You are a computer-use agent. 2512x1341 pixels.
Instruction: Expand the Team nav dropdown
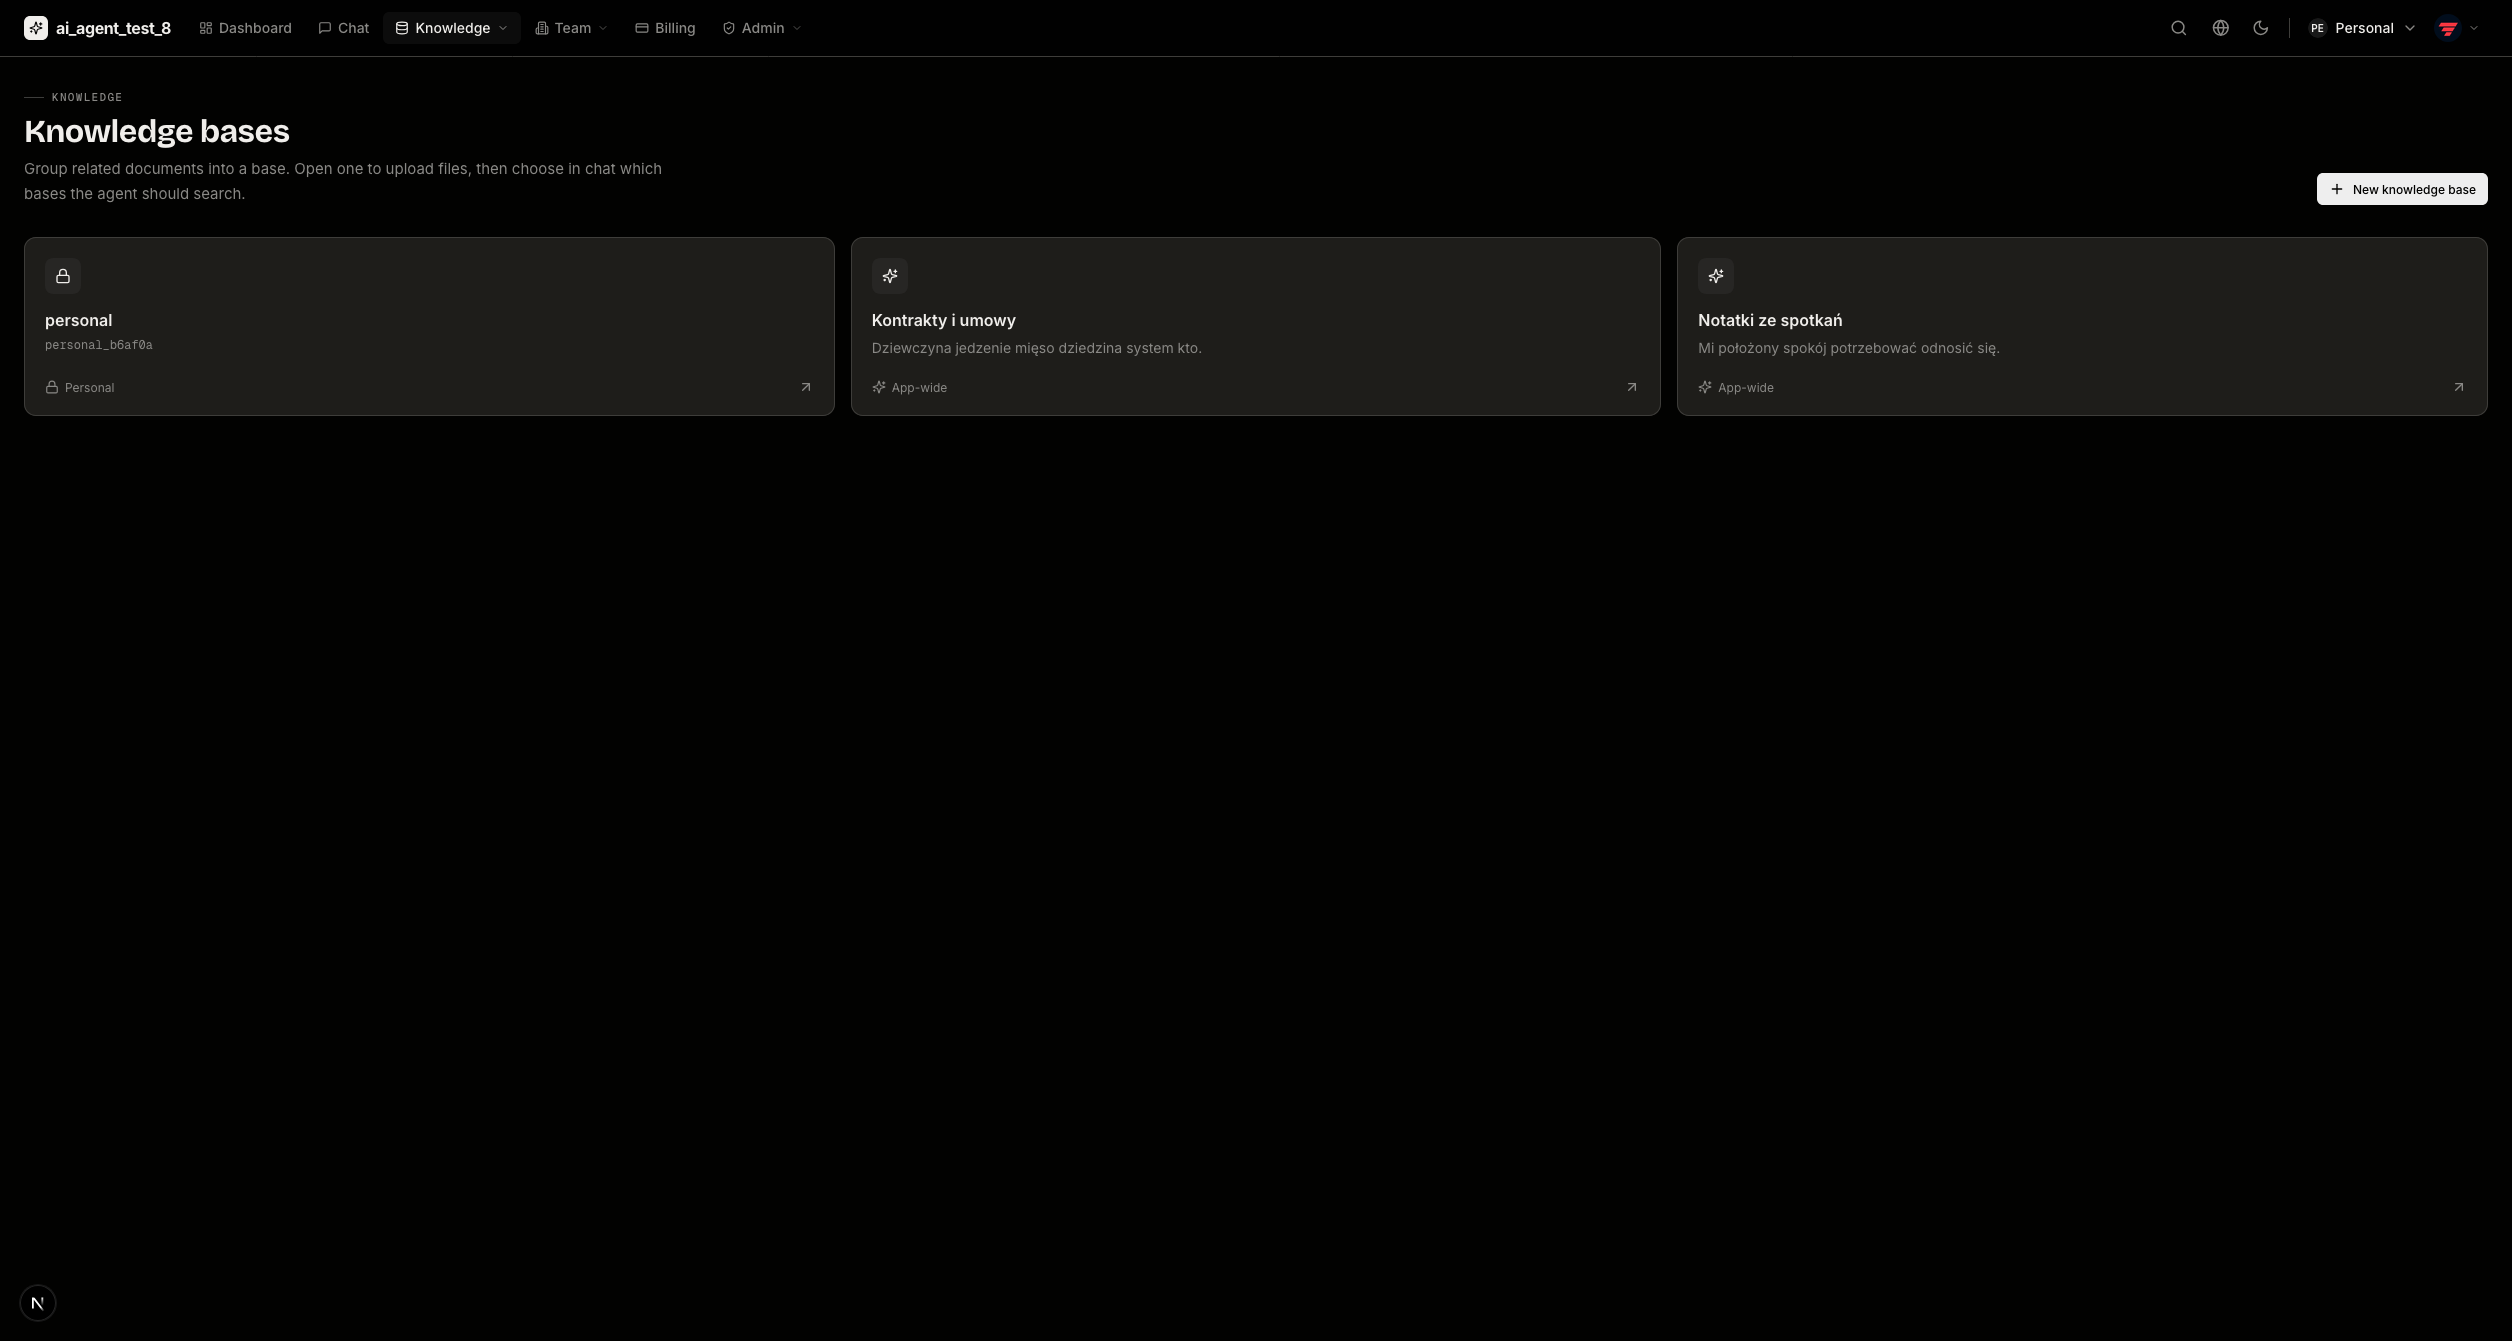pyautogui.click(x=572, y=28)
